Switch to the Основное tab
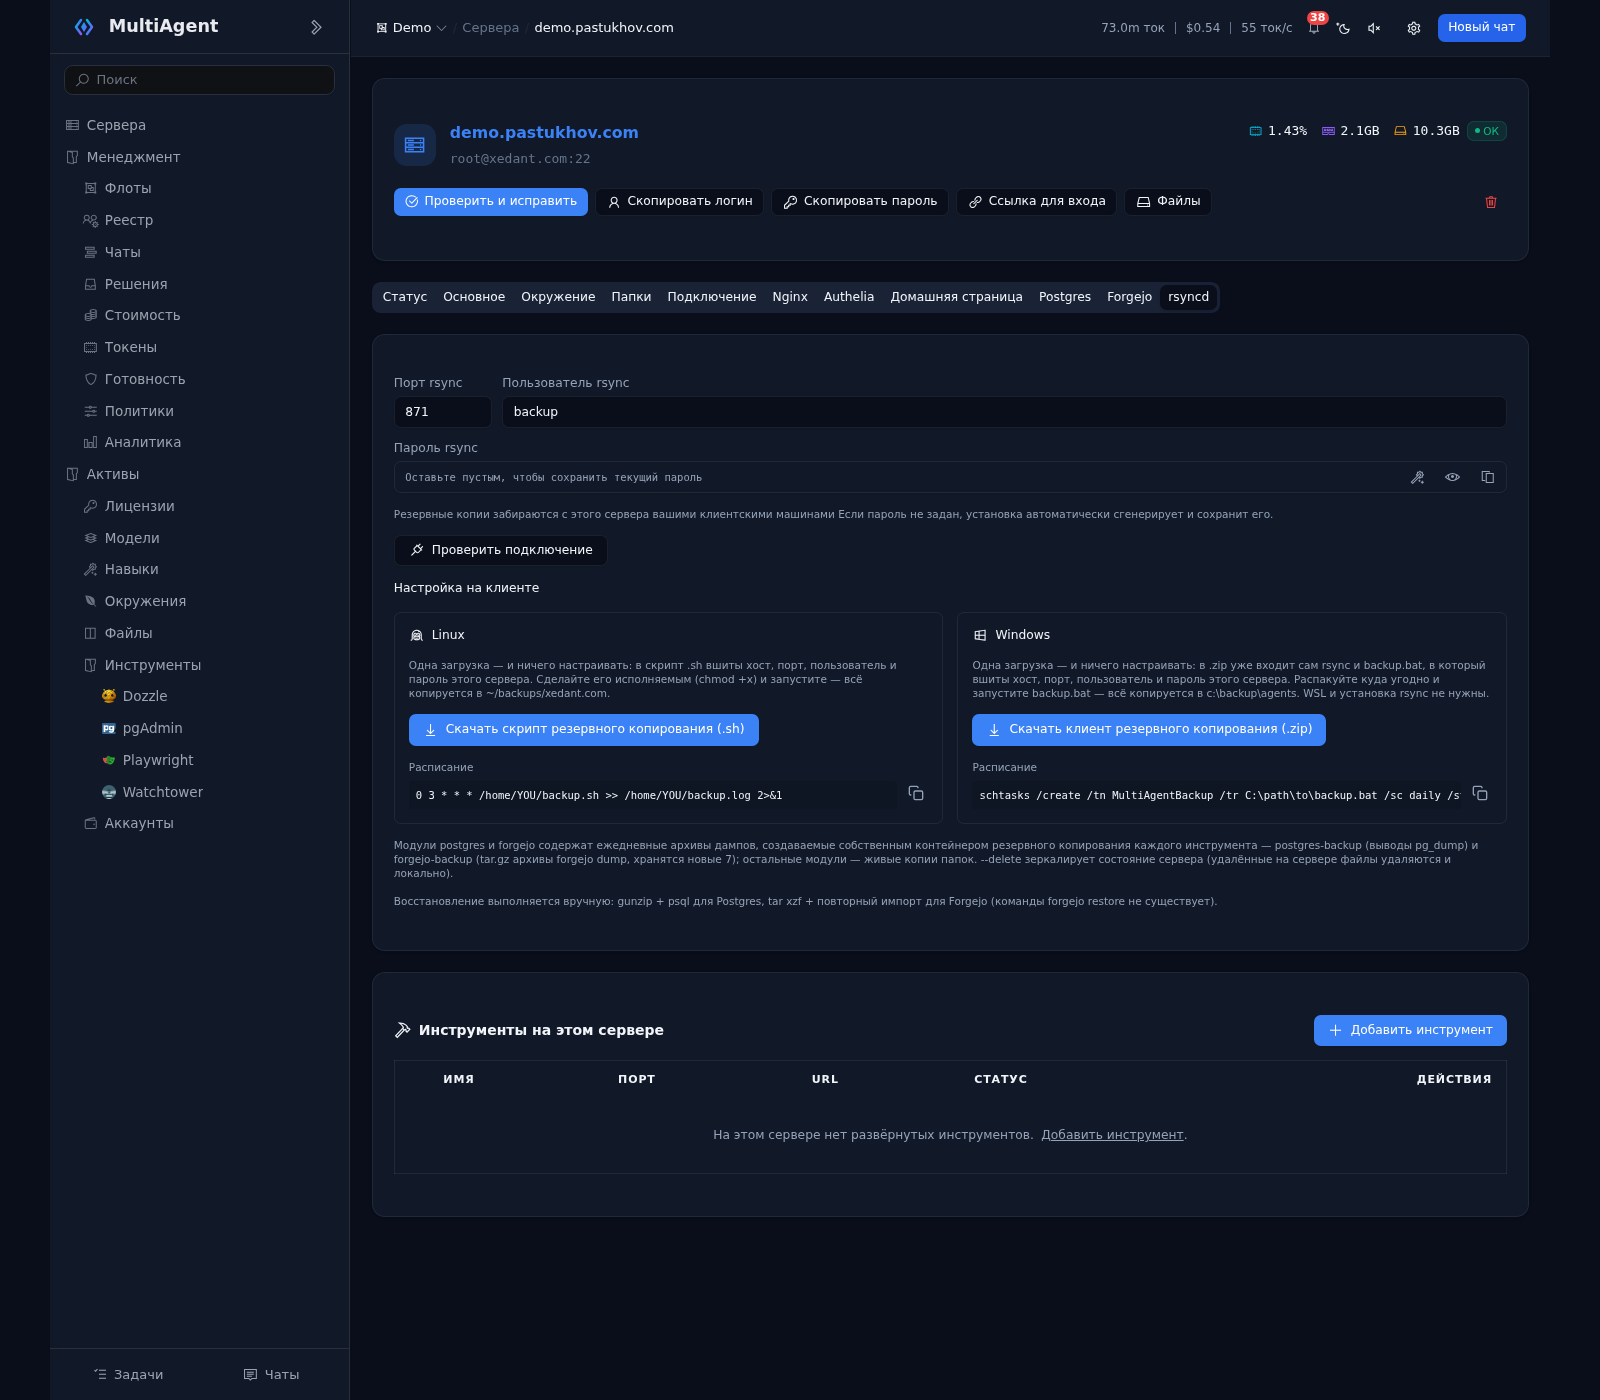The image size is (1600, 1400). coord(474,297)
